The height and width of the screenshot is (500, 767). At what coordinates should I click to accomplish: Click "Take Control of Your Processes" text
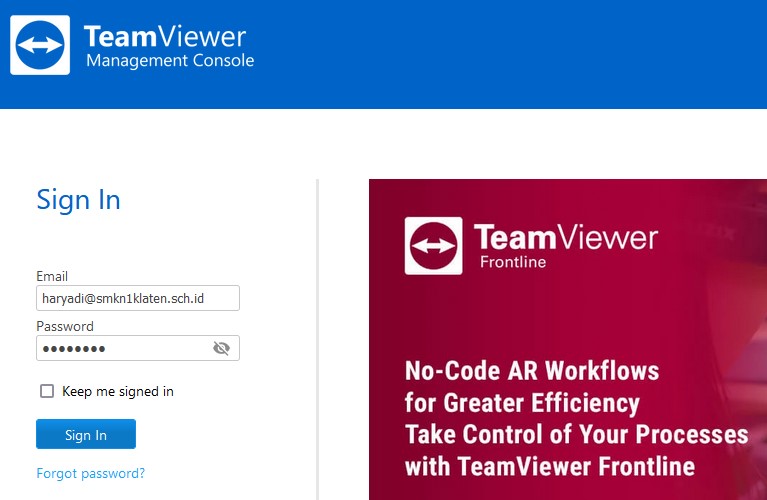tap(576, 434)
